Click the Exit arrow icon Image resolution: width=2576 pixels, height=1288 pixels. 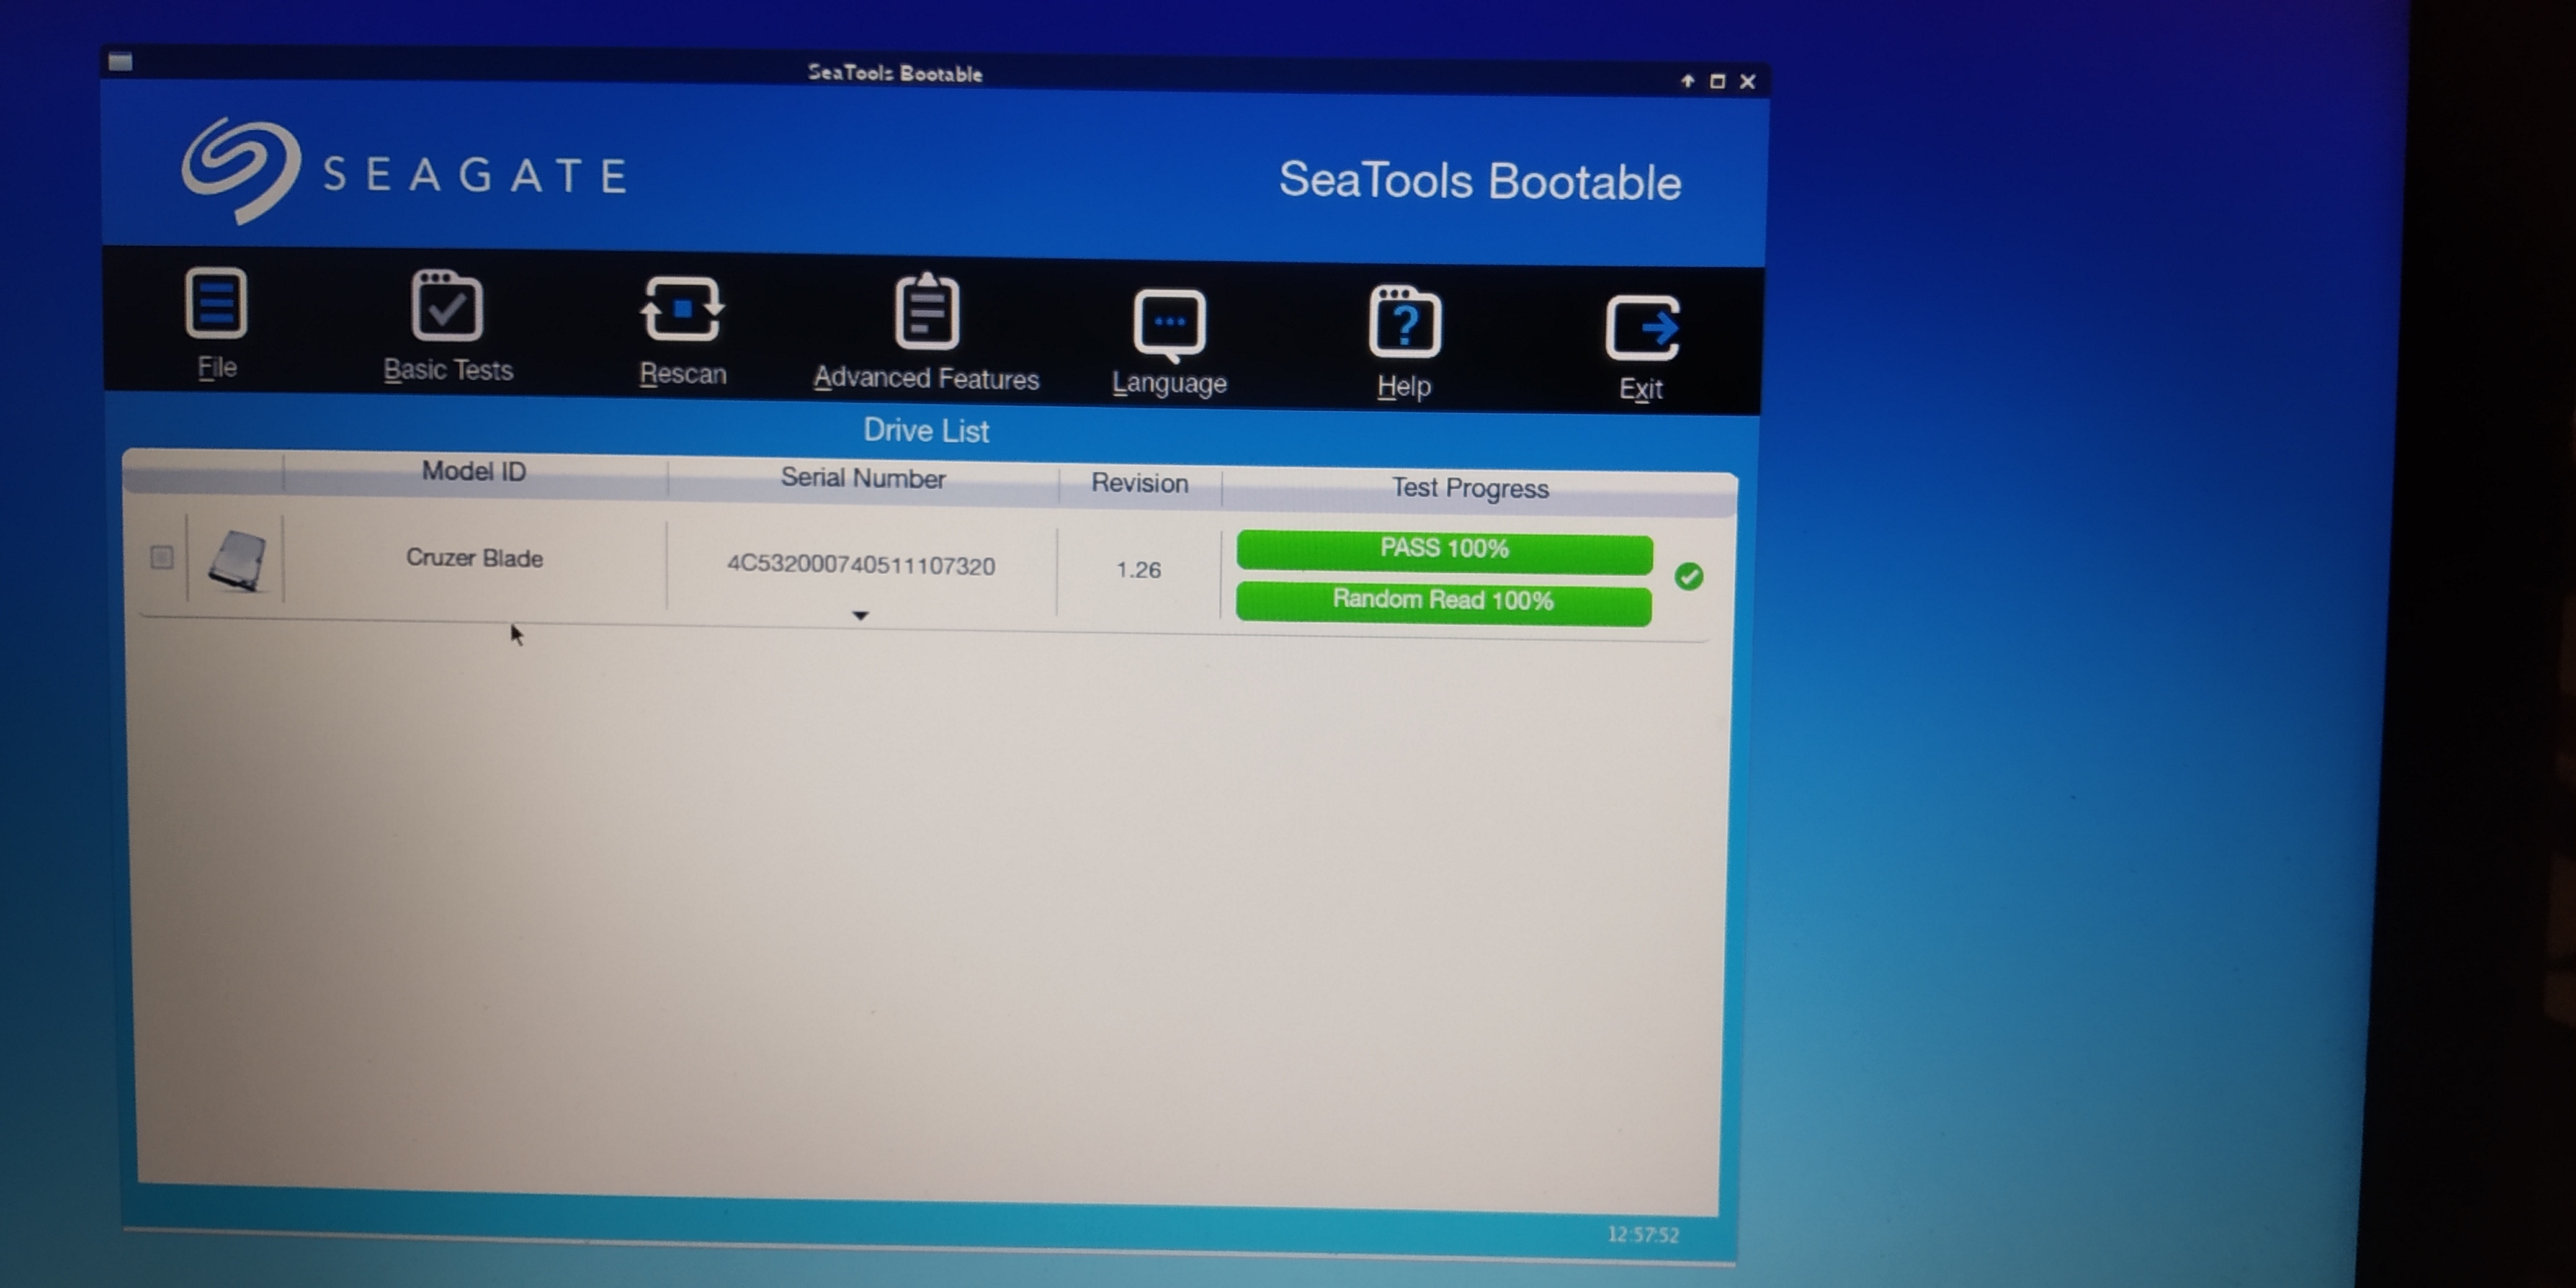pos(1642,327)
